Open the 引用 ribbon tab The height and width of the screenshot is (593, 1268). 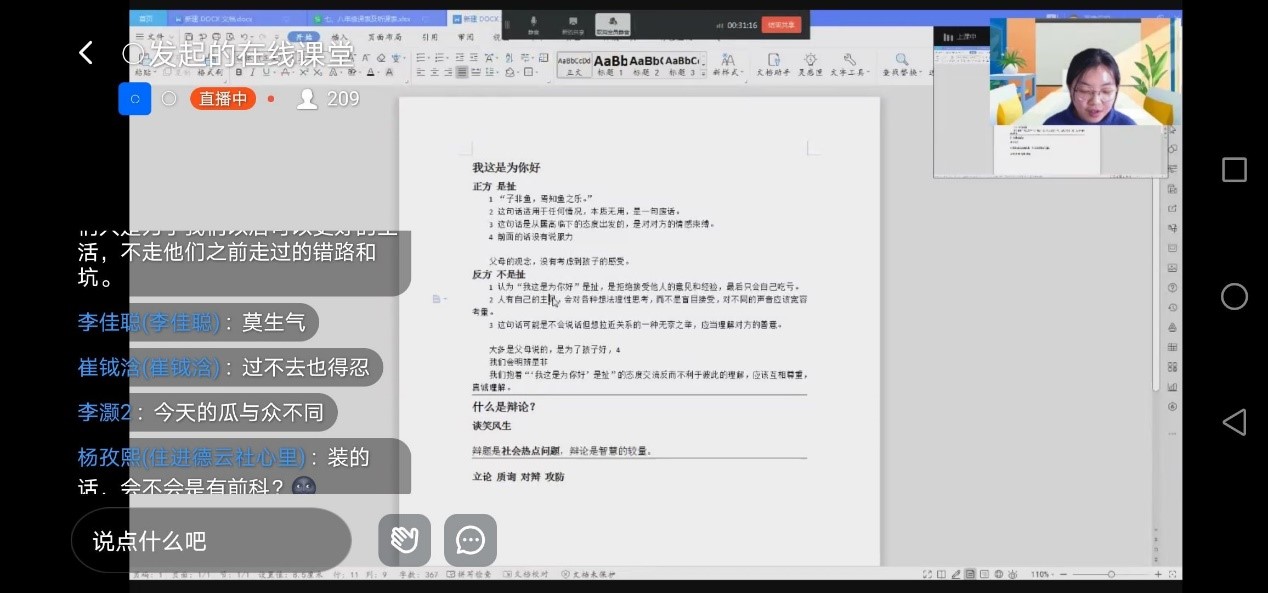(x=430, y=37)
